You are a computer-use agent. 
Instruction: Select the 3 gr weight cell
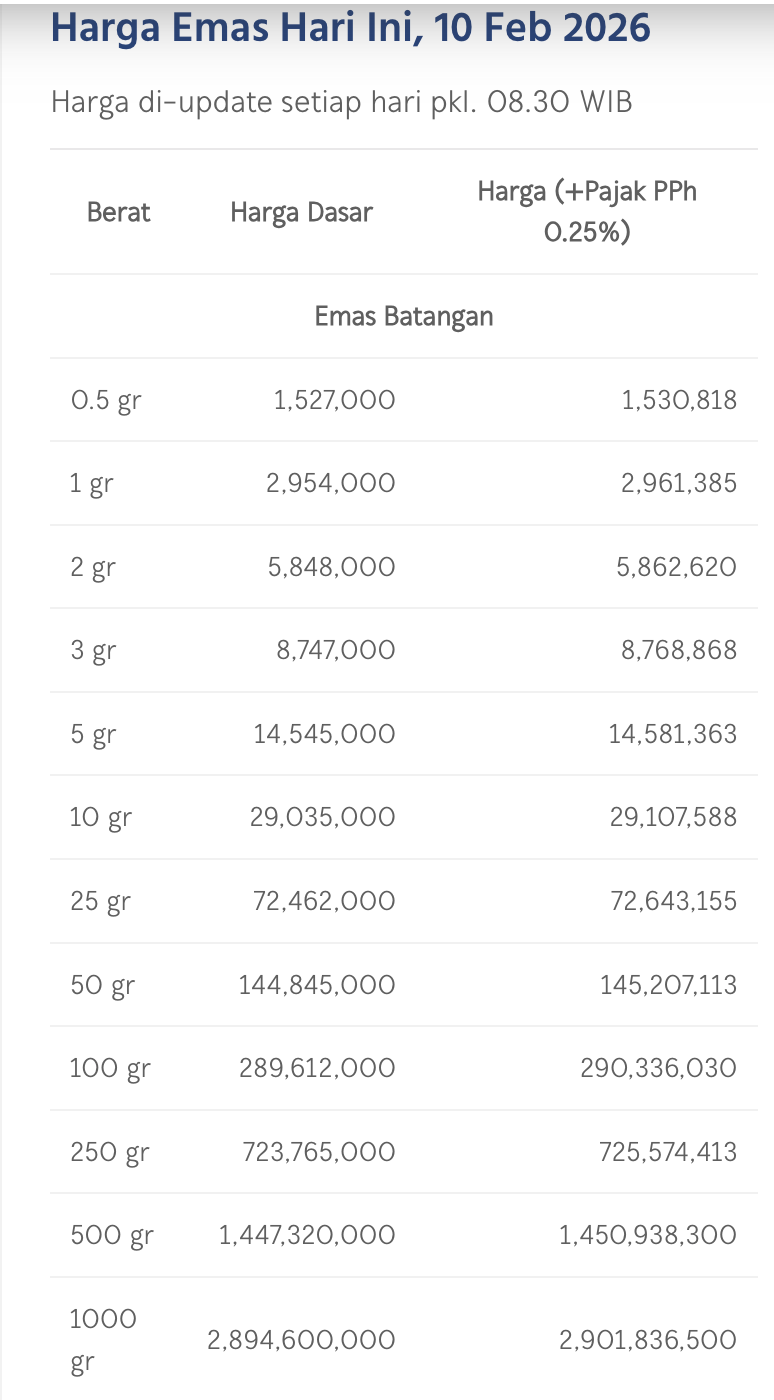[93, 651]
